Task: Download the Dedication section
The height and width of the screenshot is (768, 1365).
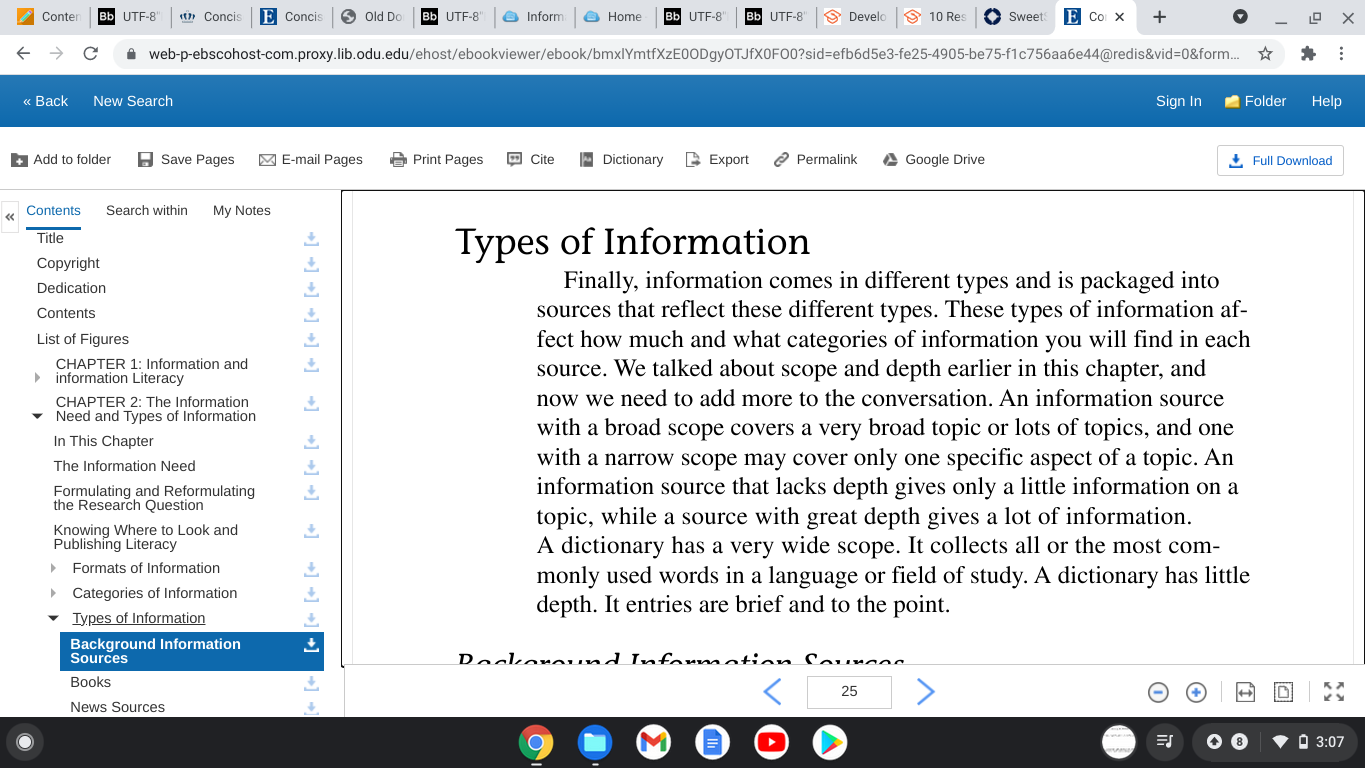Action: tap(311, 288)
